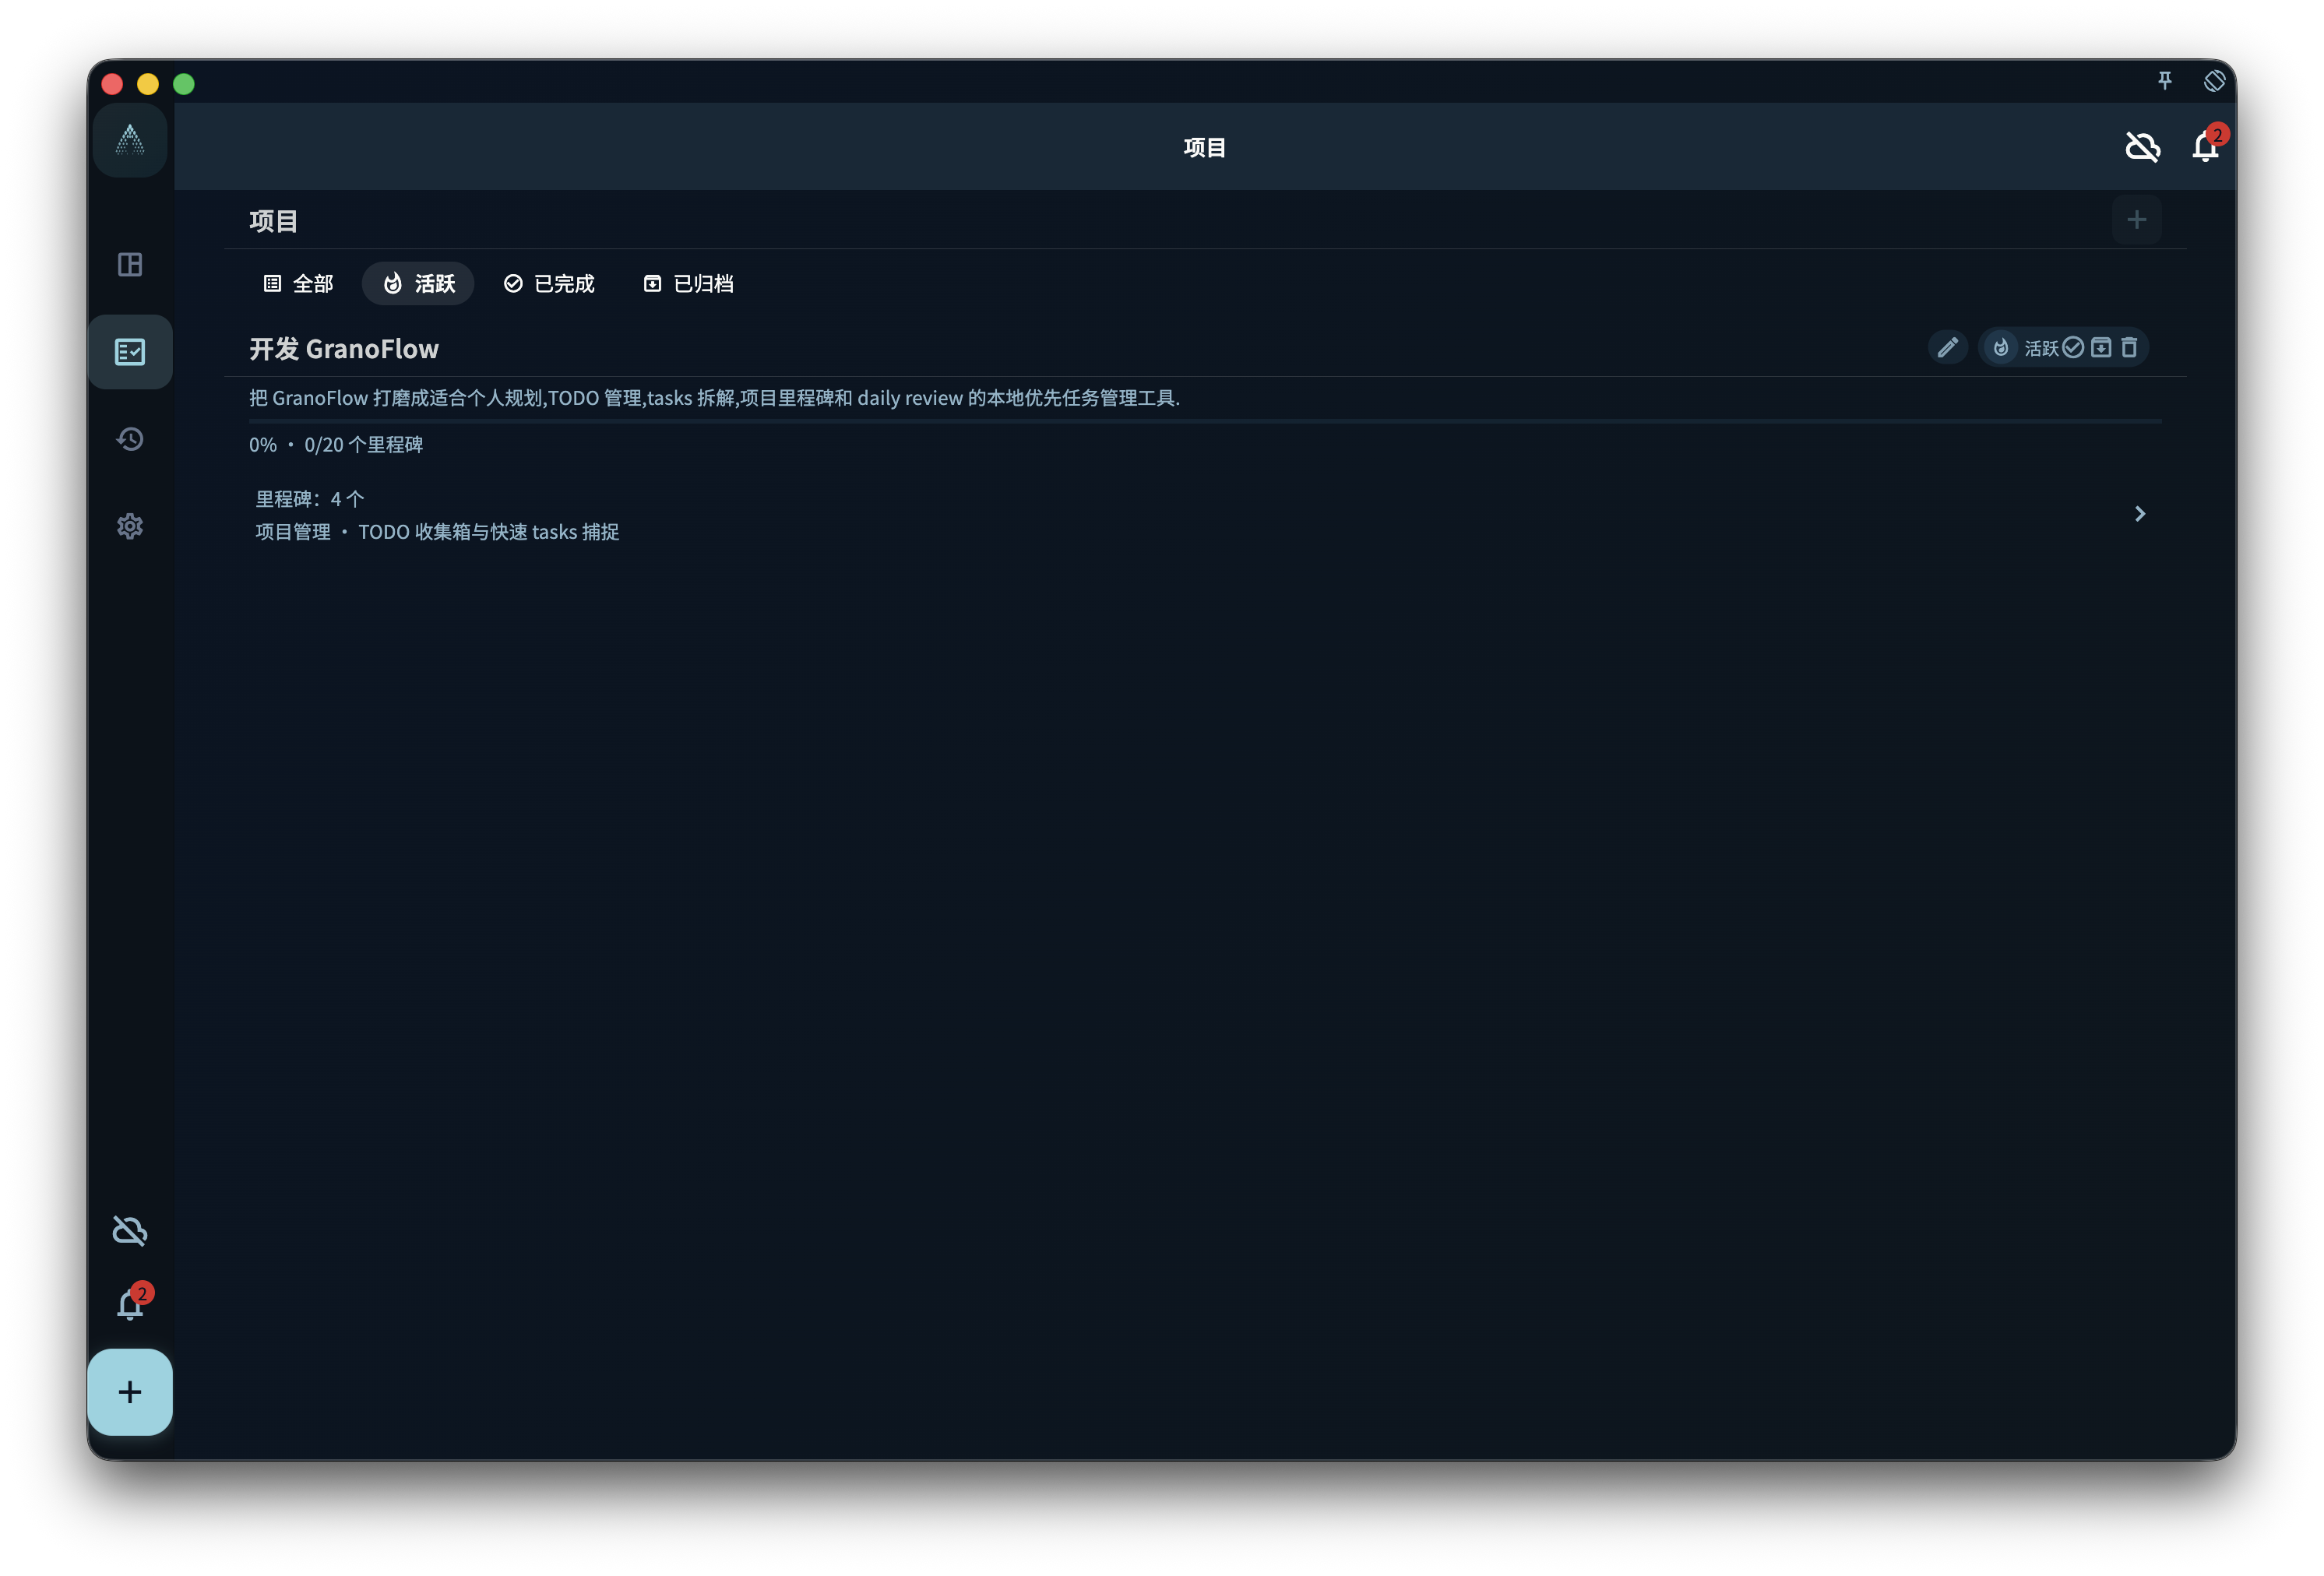The width and height of the screenshot is (2324, 1576).
Task: Click the large plus quick-add button
Action: point(130,1392)
